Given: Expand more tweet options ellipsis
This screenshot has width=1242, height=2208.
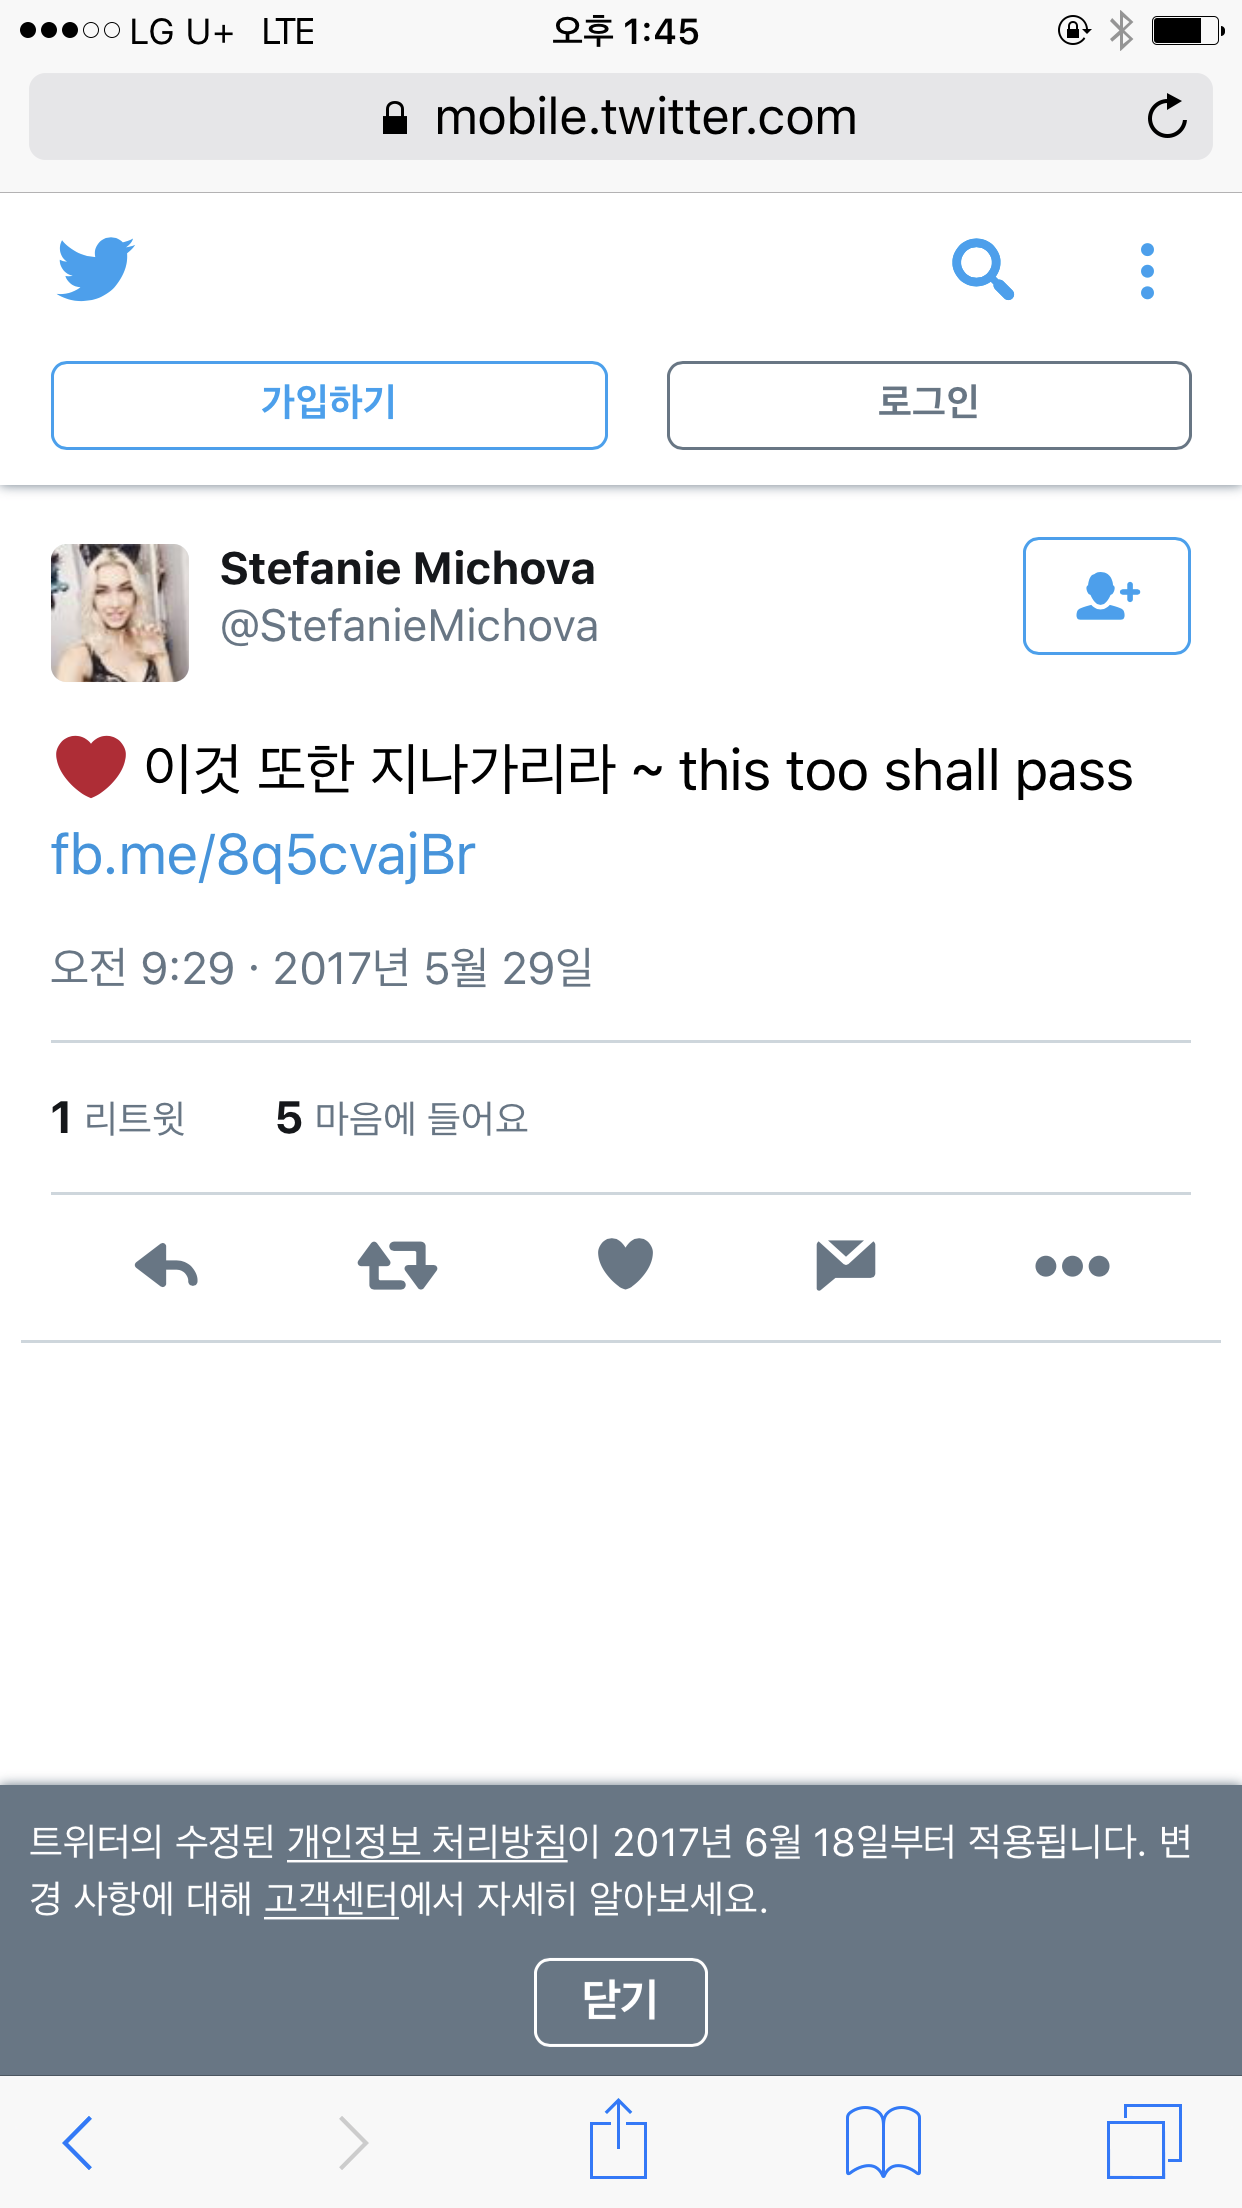Looking at the screenshot, I should (x=1072, y=1266).
